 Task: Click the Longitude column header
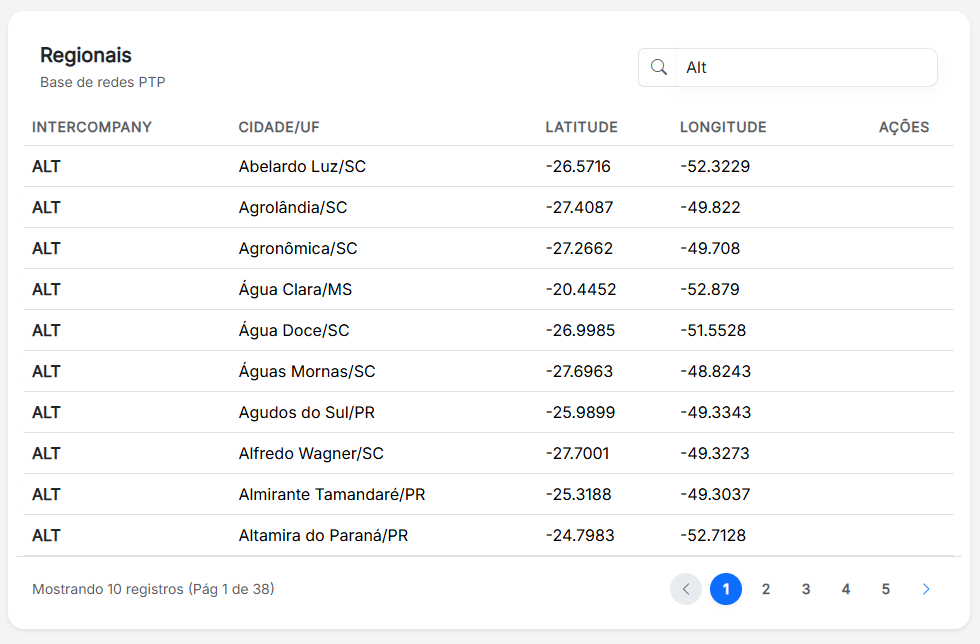(723, 127)
